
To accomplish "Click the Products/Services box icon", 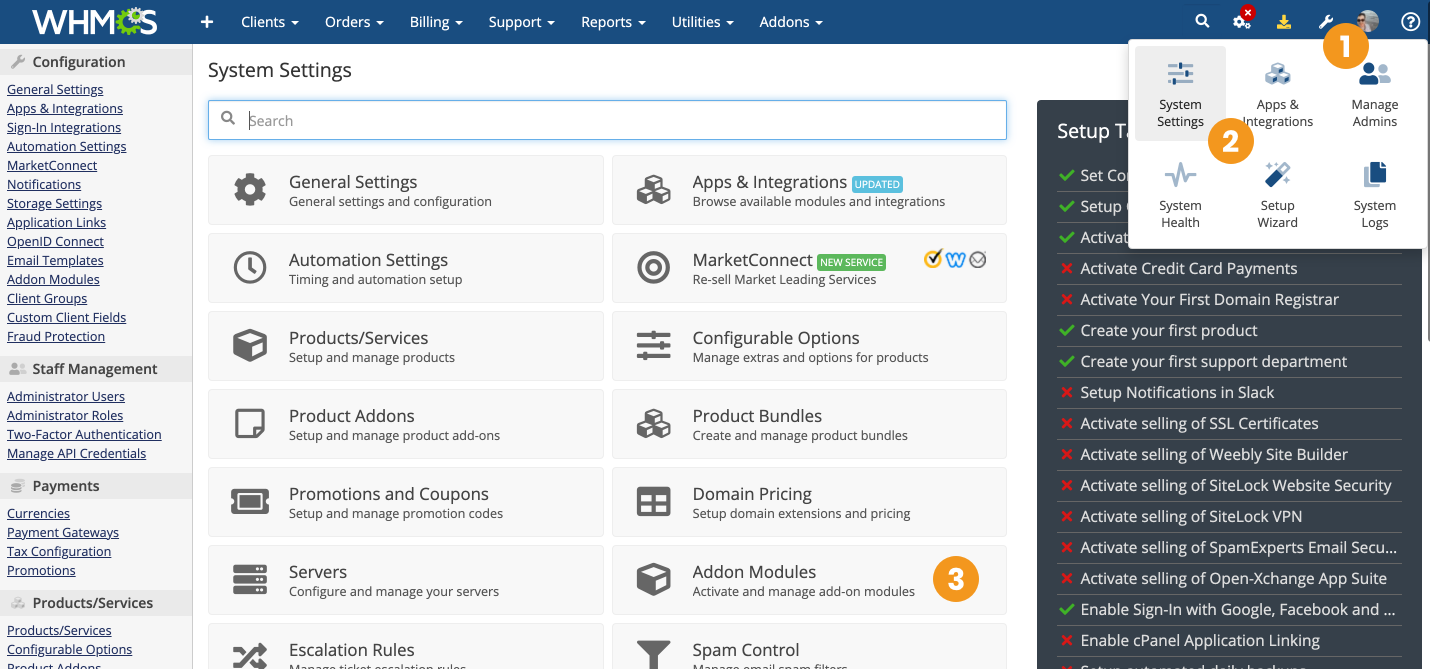I will coord(249,346).
